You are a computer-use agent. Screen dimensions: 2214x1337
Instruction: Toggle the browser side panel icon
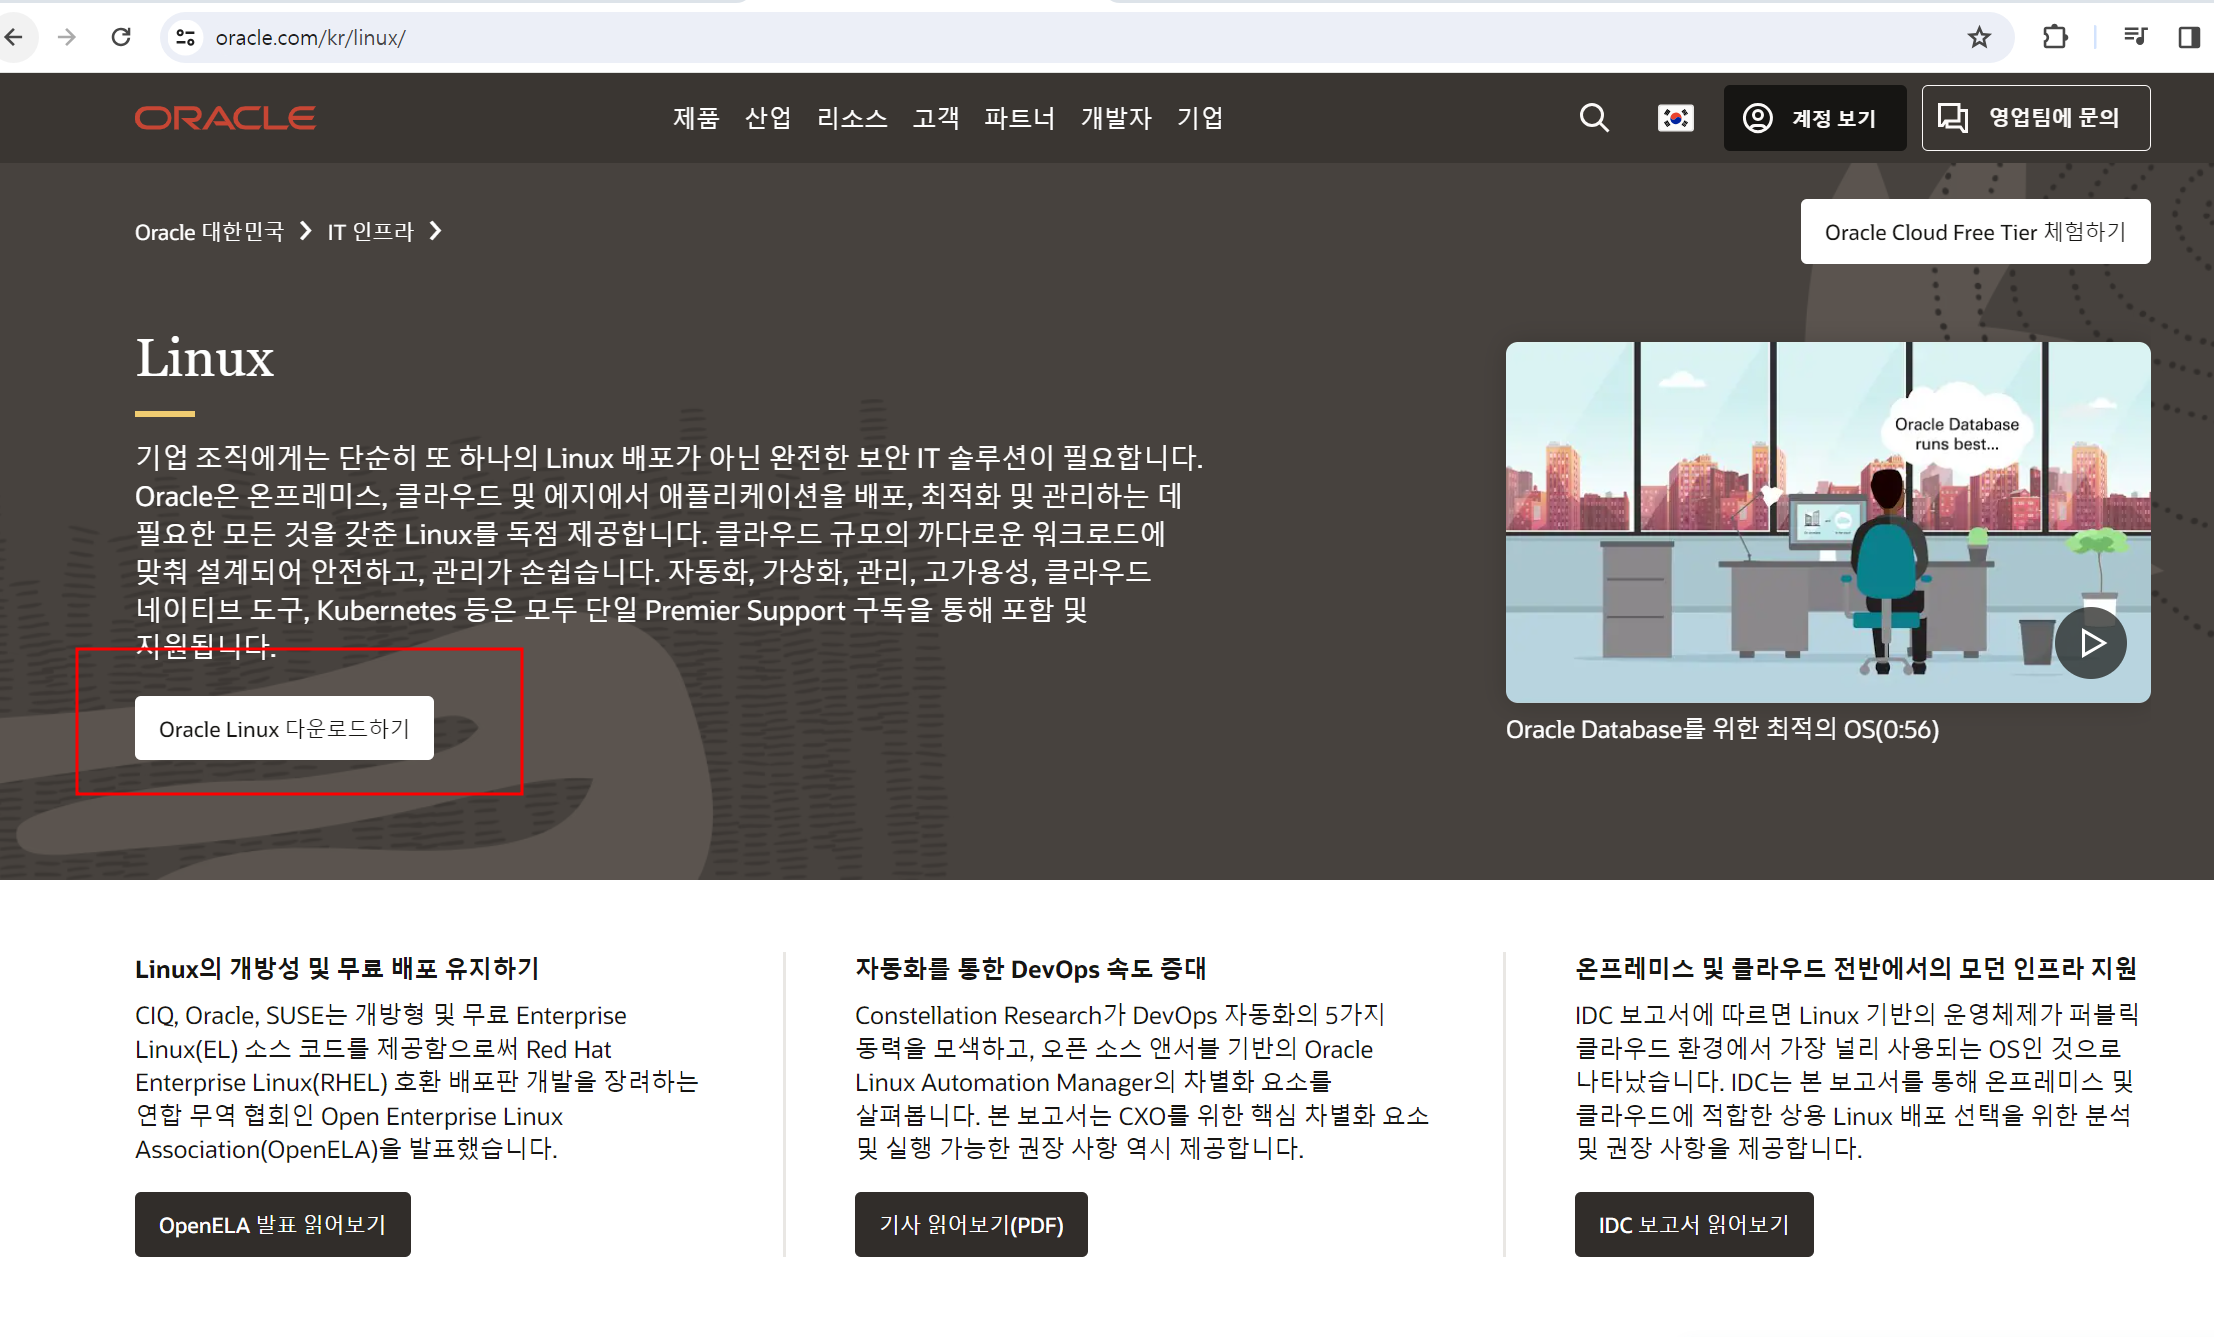(2188, 38)
